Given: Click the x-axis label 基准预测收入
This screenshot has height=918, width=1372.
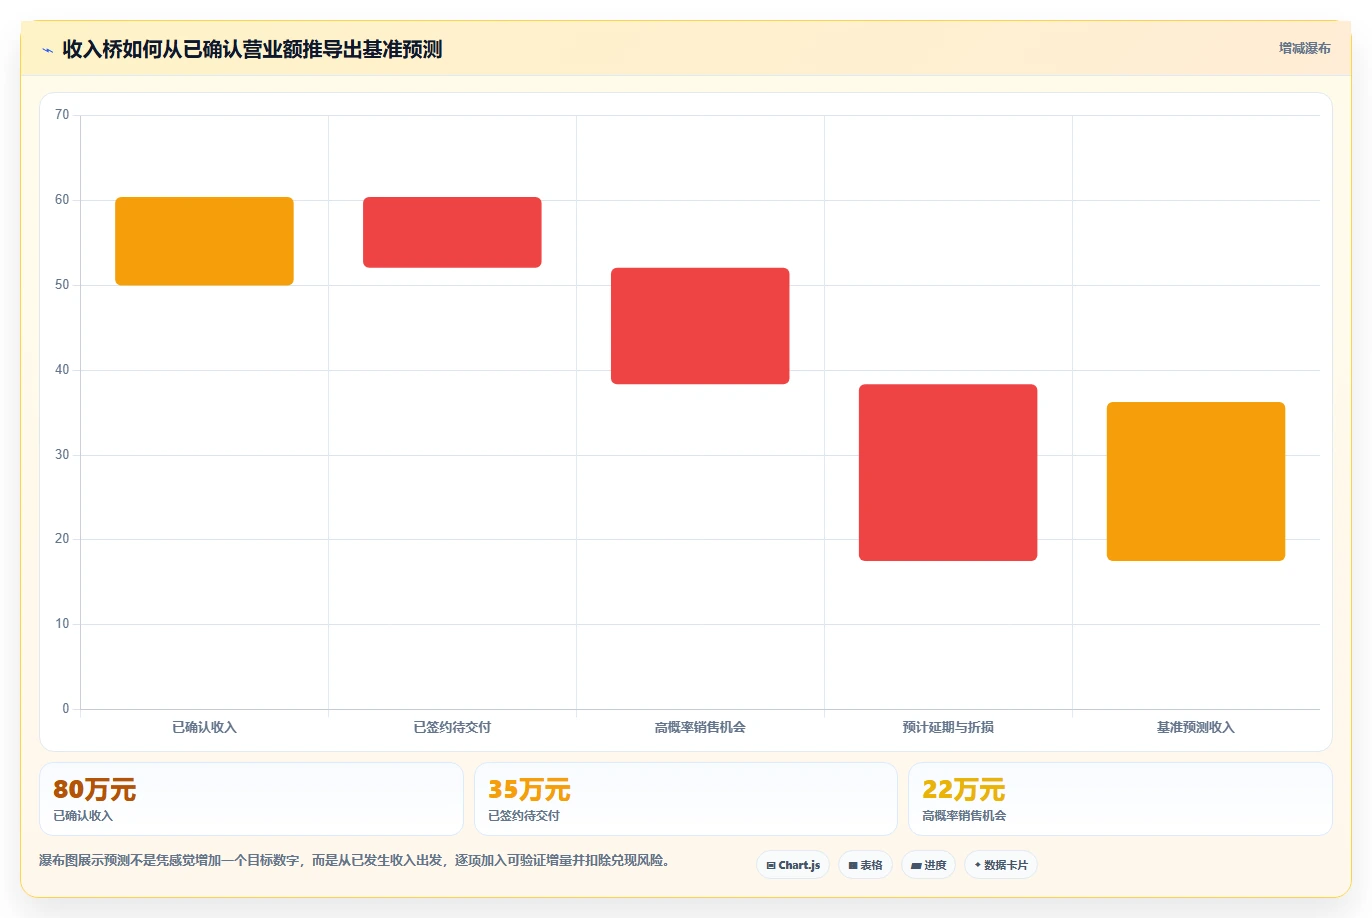Looking at the screenshot, I should (1196, 727).
